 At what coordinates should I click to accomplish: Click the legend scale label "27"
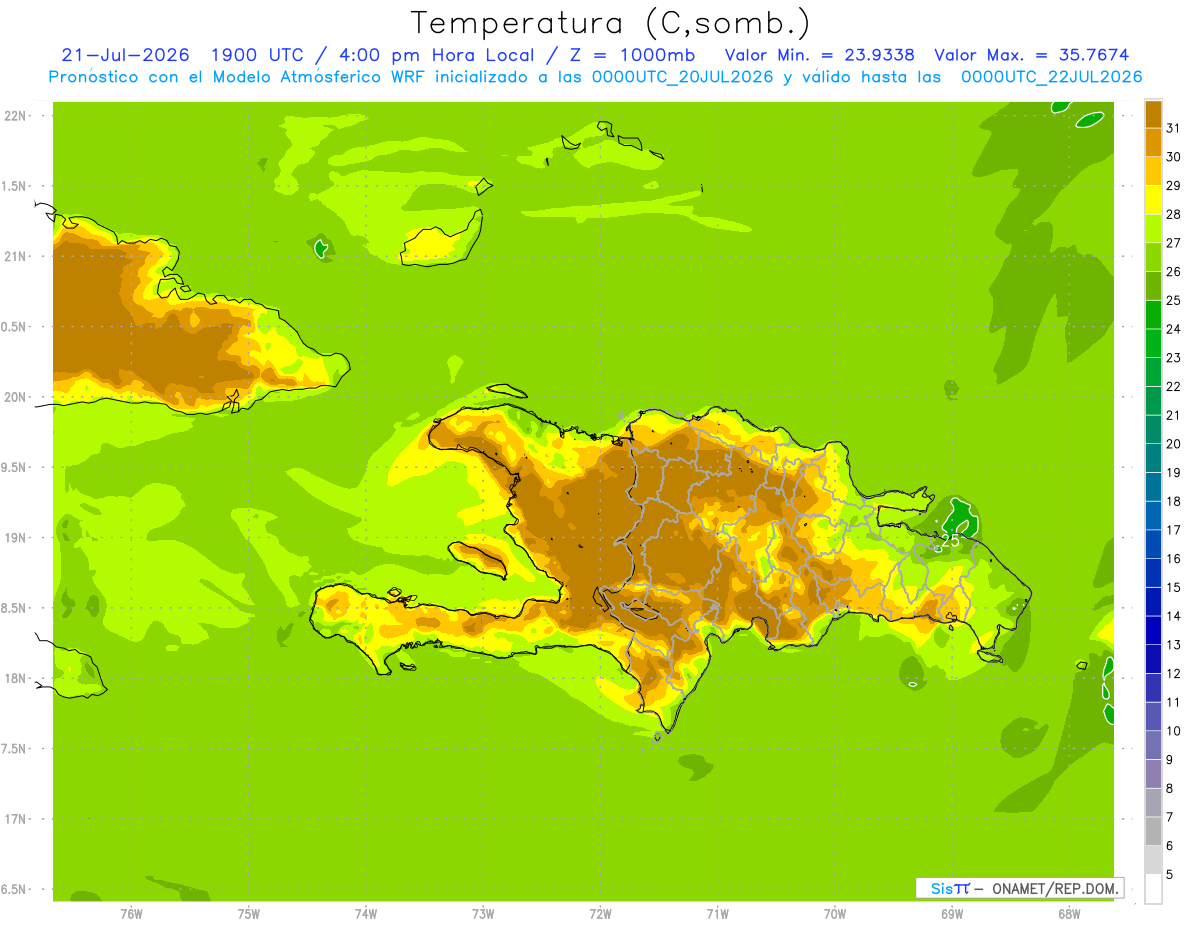1174,243
